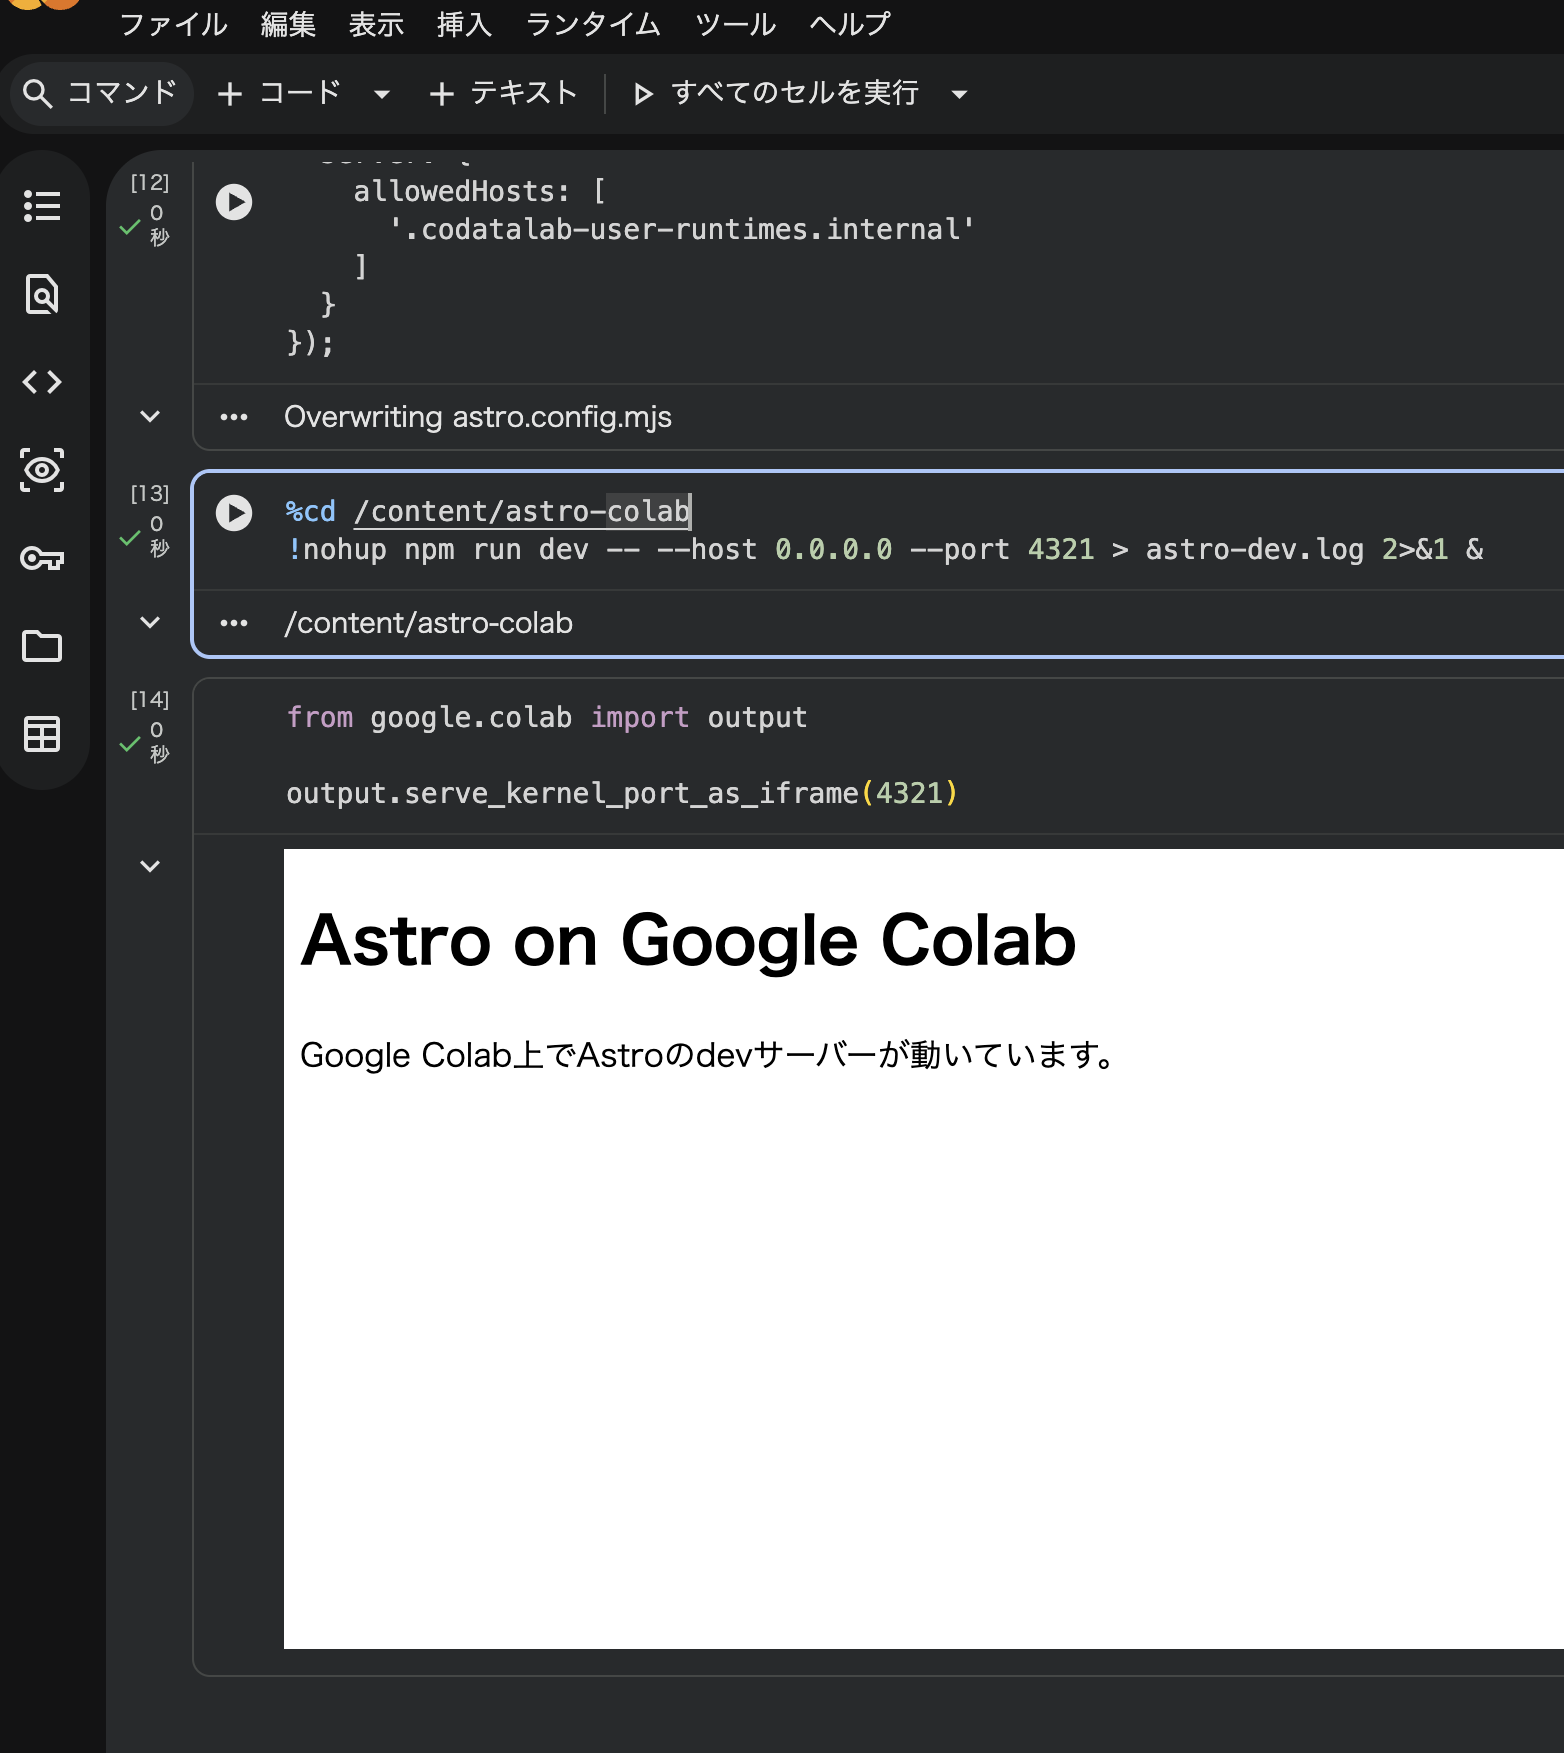The width and height of the screenshot is (1564, 1753).
Task: Click the search icon in the command box
Action: click(38, 93)
